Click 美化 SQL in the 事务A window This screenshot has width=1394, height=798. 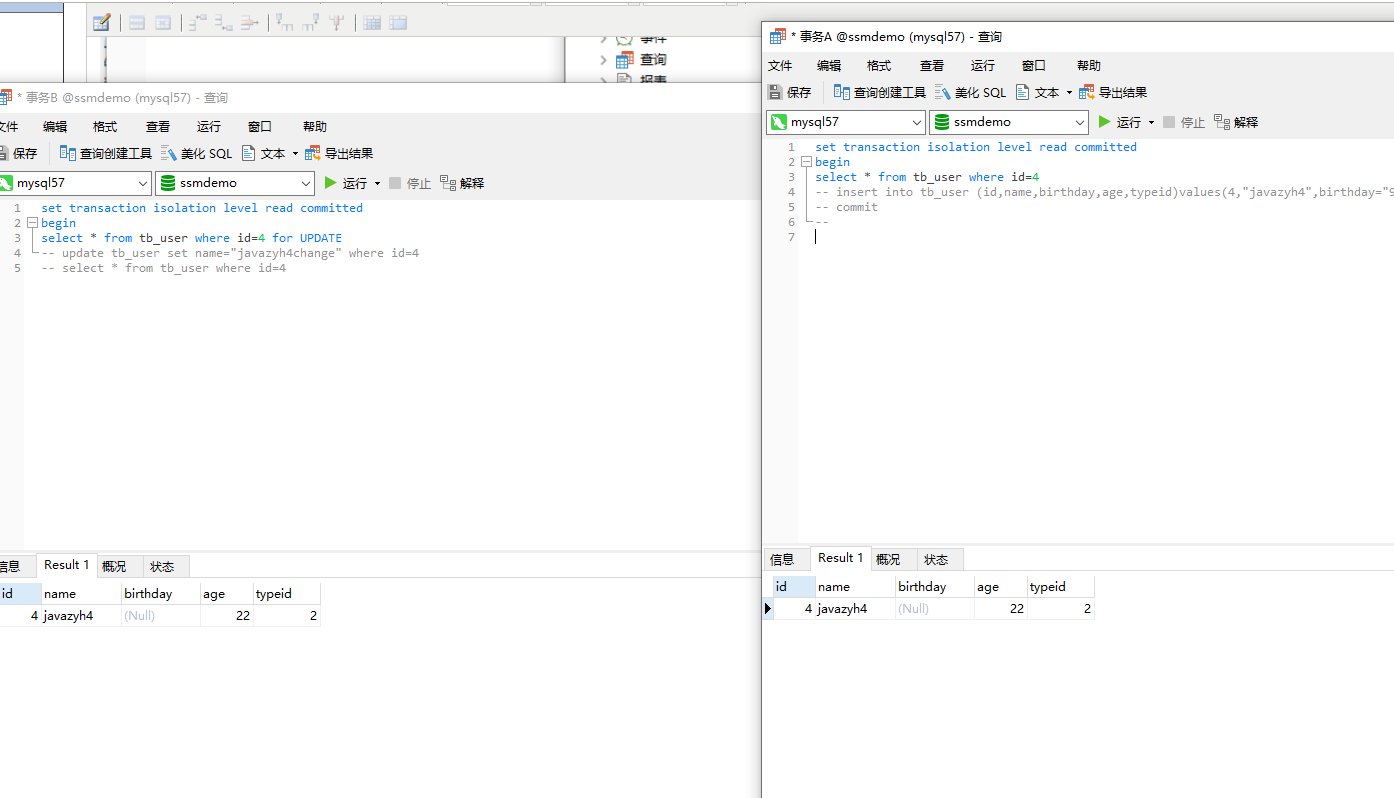970,92
